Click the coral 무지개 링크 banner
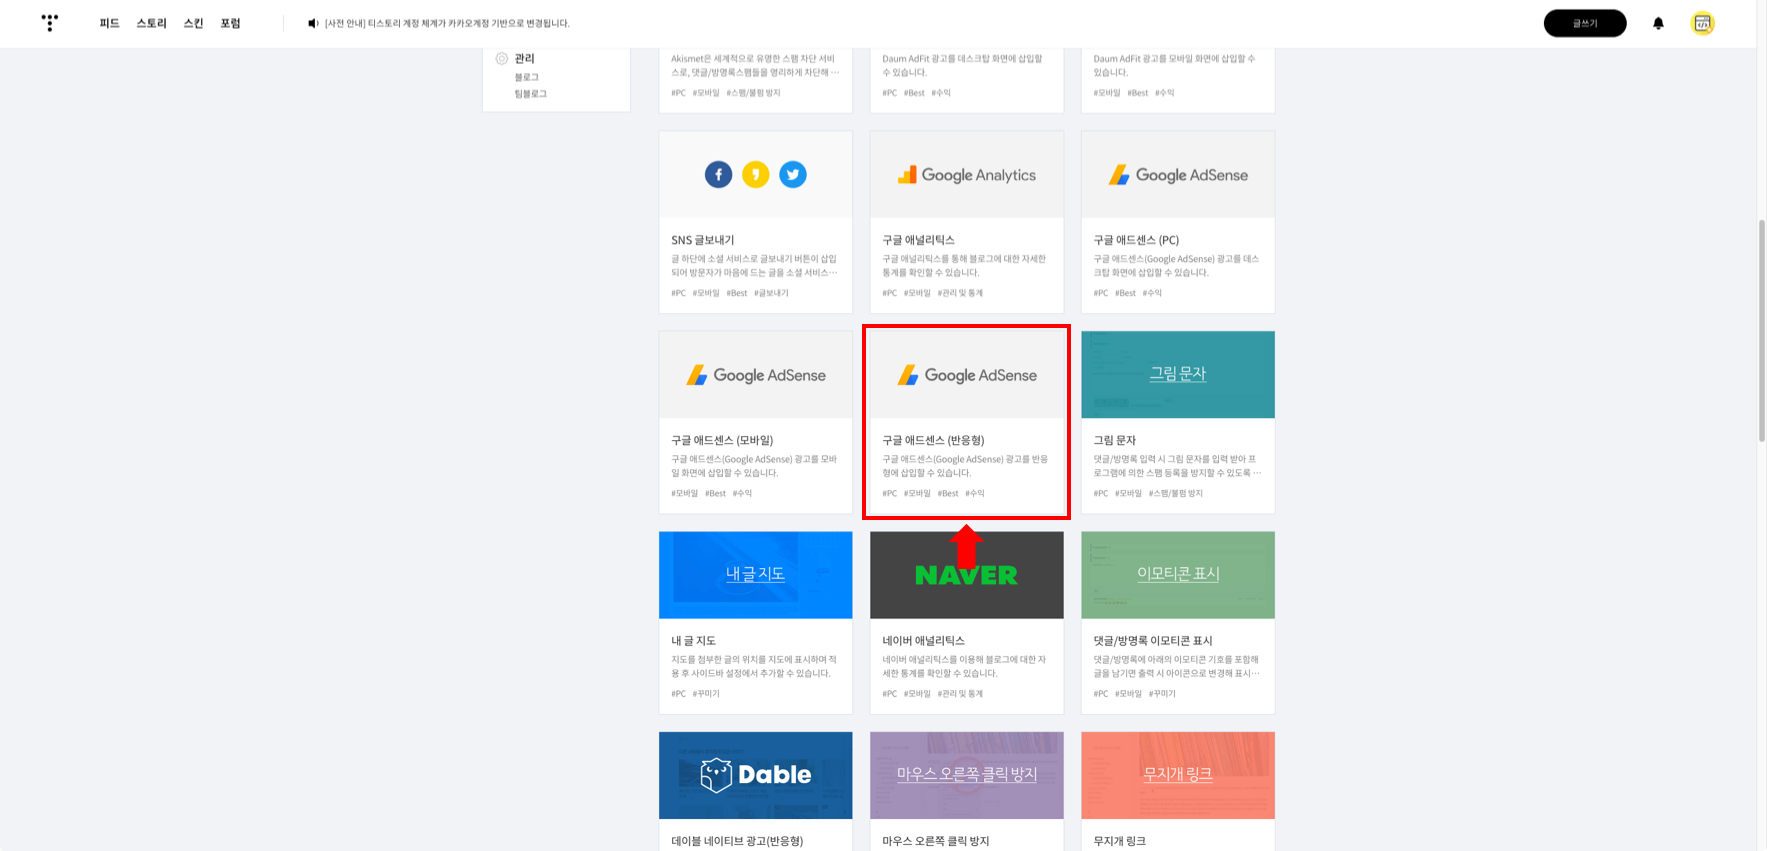Viewport: 1767px width, 851px height. (1178, 775)
